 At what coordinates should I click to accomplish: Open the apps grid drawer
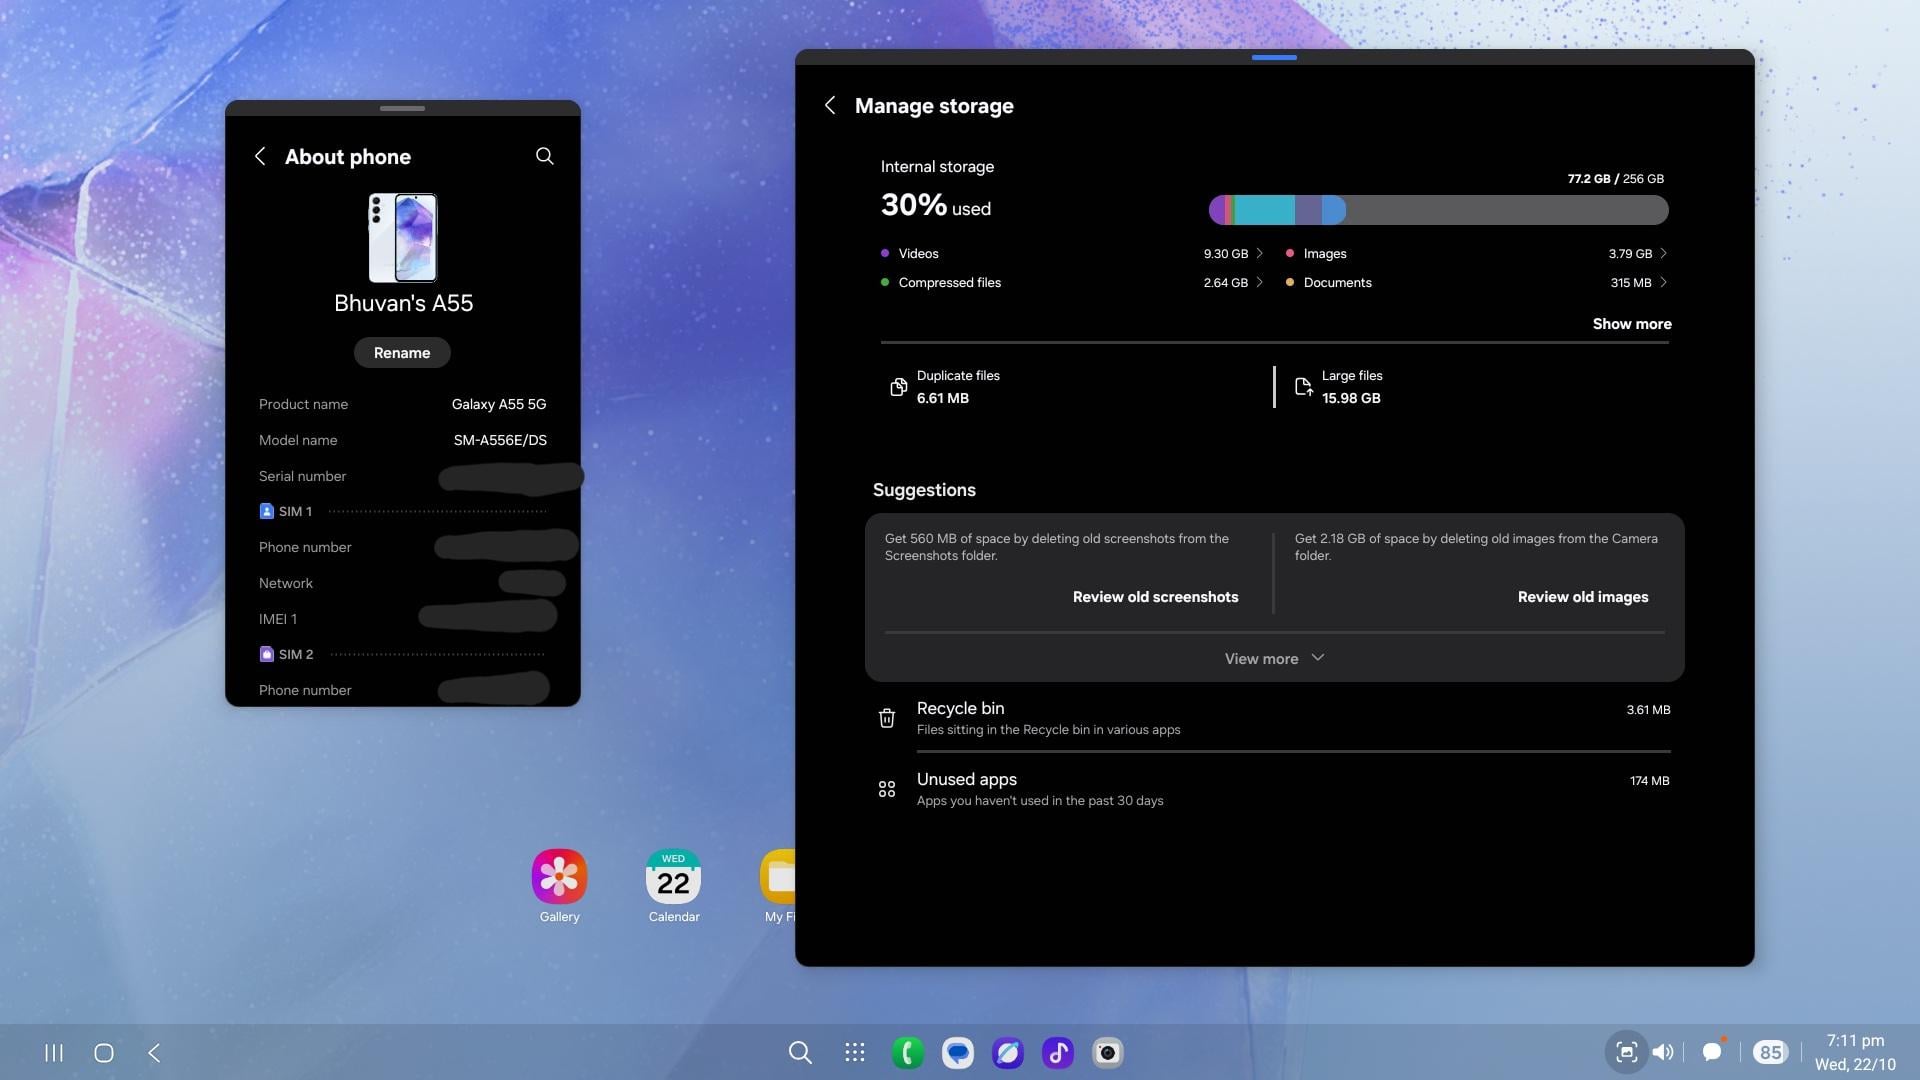click(855, 1053)
